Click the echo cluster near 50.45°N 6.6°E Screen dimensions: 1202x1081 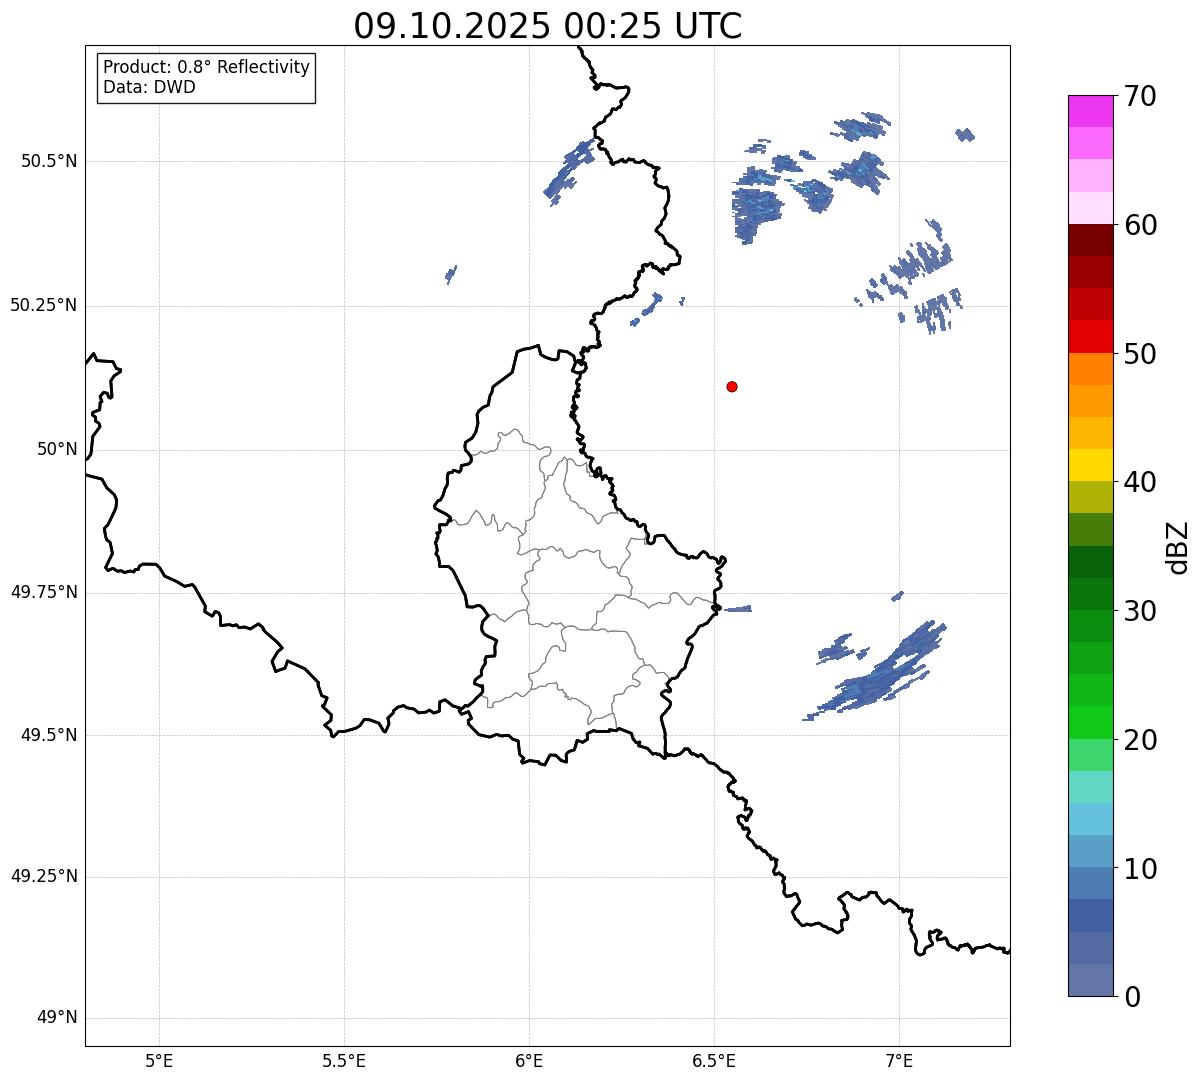pos(756,207)
